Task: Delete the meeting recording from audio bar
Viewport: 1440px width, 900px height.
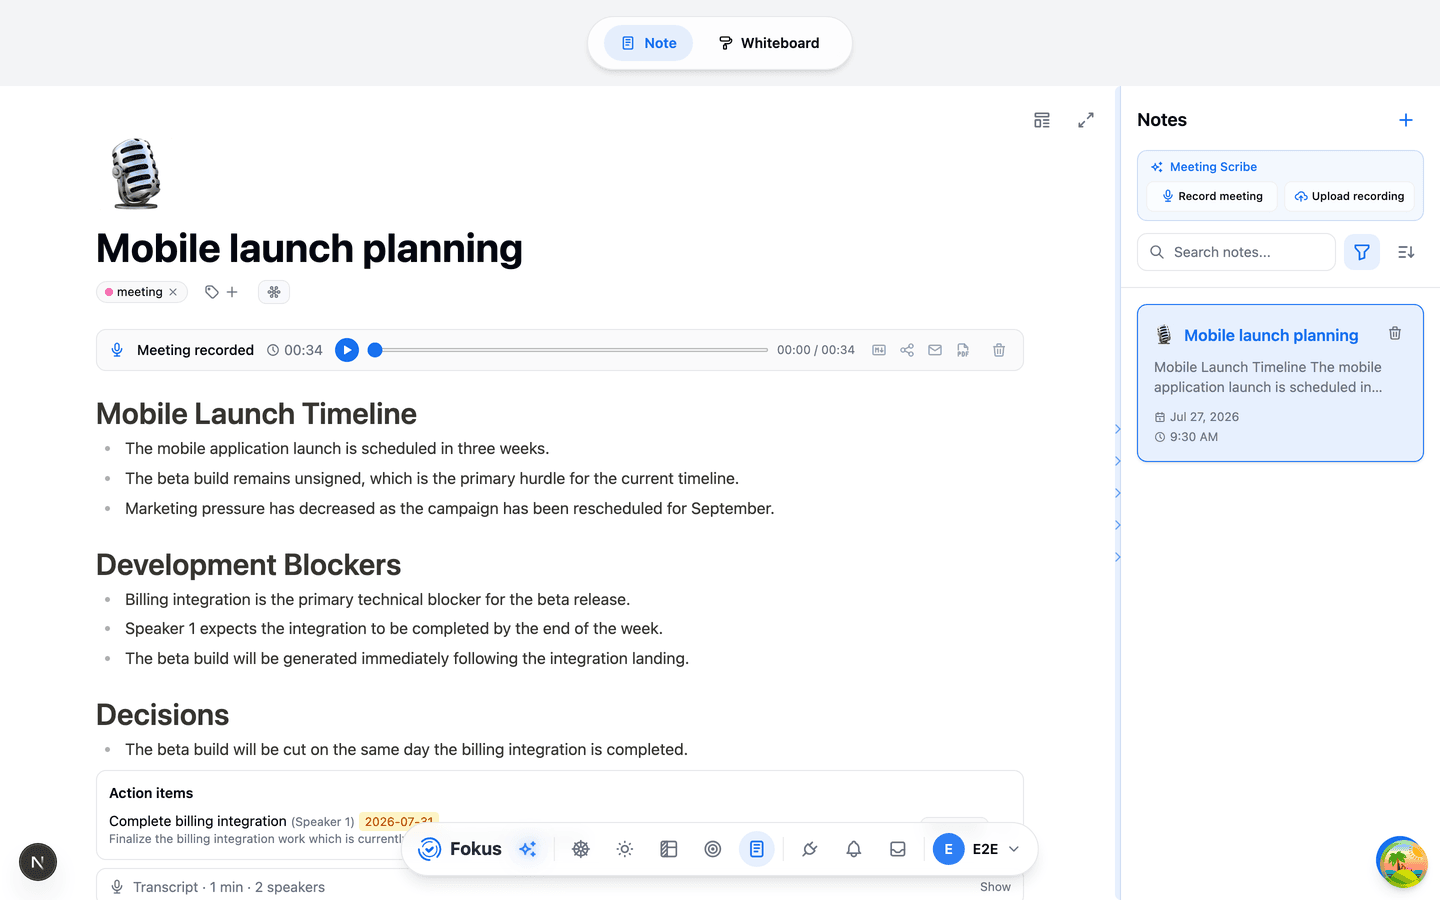Action: pyautogui.click(x=999, y=350)
